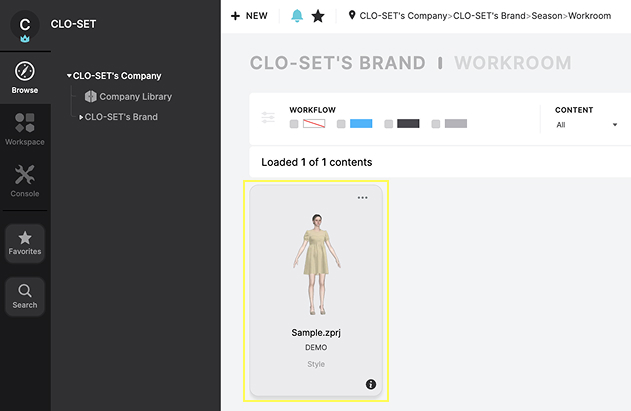631x411 pixels.
Task: Select CLO-SET's Brand tree label
Action: click(121, 117)
